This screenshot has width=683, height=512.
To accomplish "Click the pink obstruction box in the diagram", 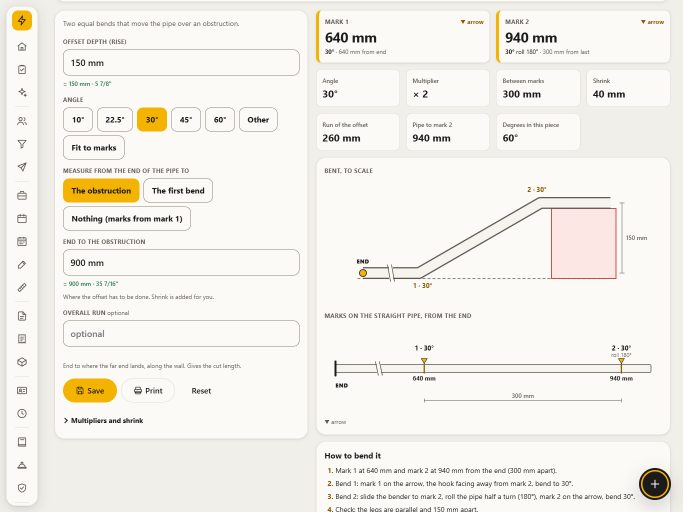I will click(x=584, y=243).
